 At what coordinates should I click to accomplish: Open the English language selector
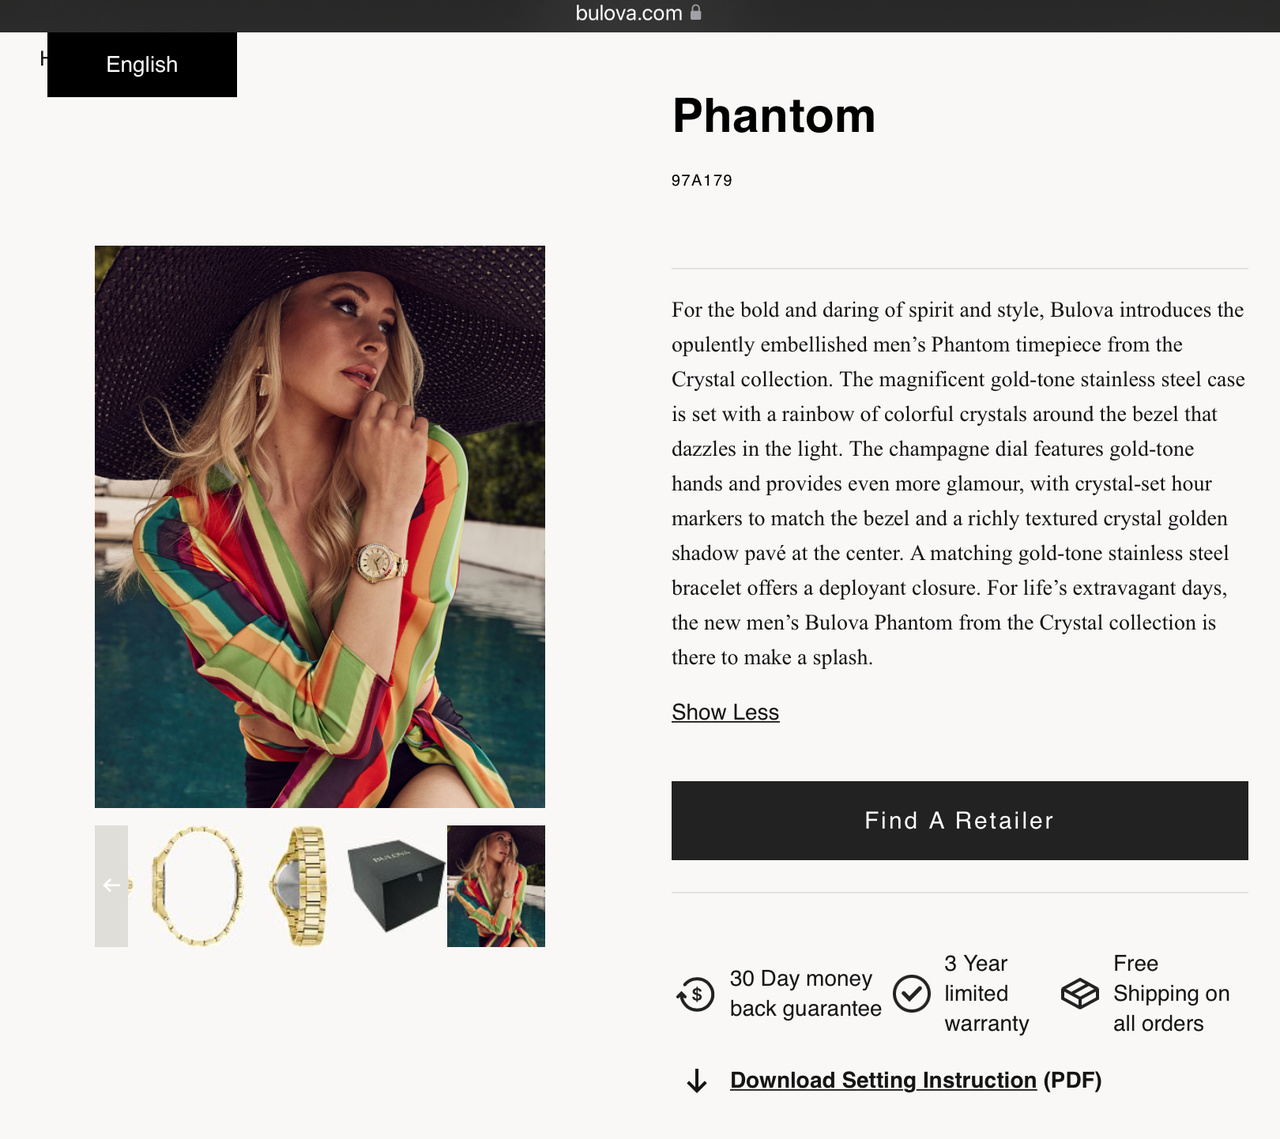tap(142, 65)
